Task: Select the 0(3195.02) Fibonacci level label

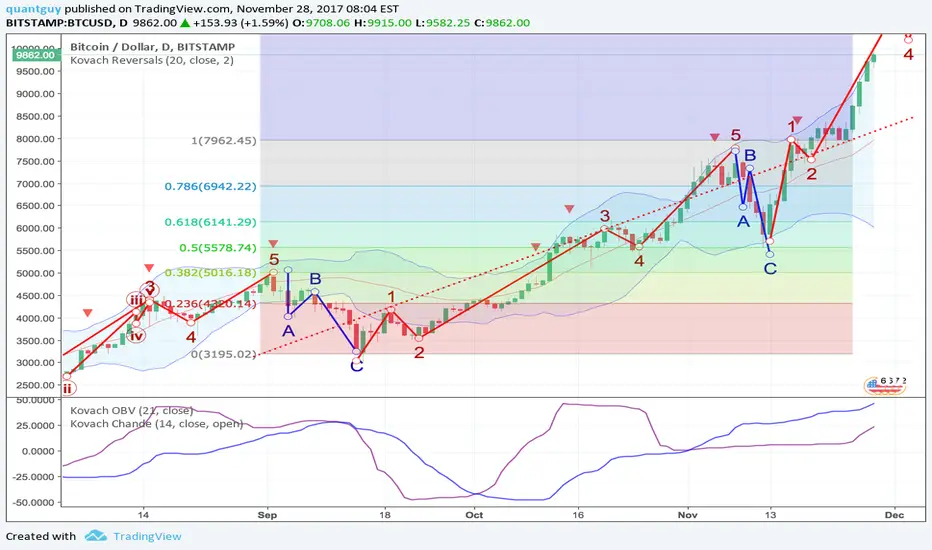Action: [x=223, y=354]
